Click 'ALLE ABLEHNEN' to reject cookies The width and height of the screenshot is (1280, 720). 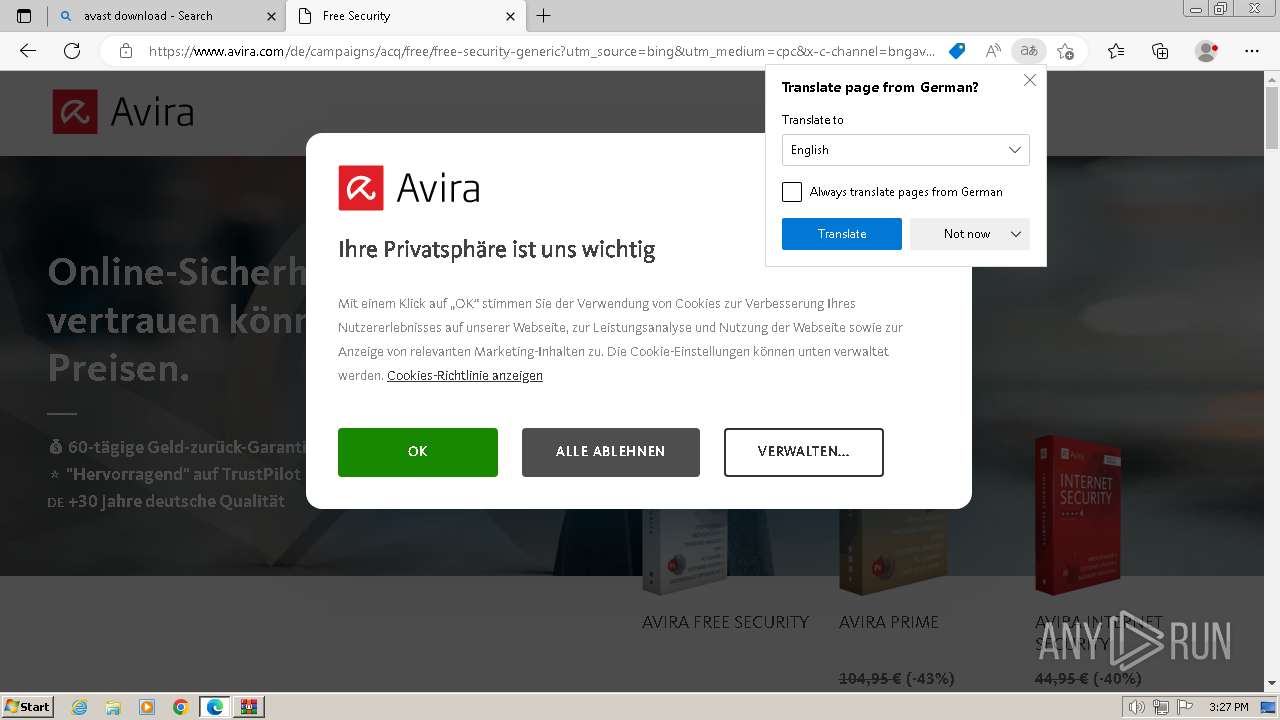pyautogui.click(x=611, y=452)
